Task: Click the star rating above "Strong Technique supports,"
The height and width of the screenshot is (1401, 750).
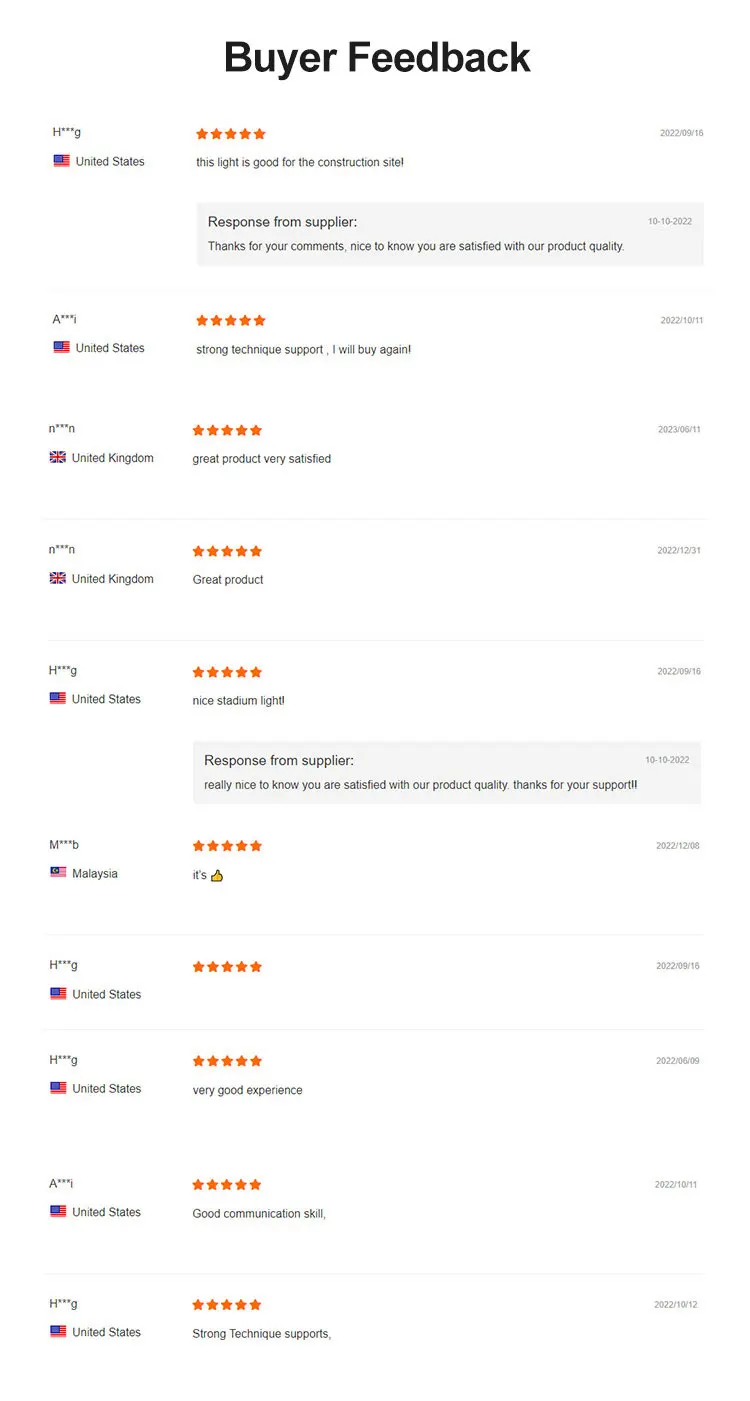Action: tap(227, 1305)
